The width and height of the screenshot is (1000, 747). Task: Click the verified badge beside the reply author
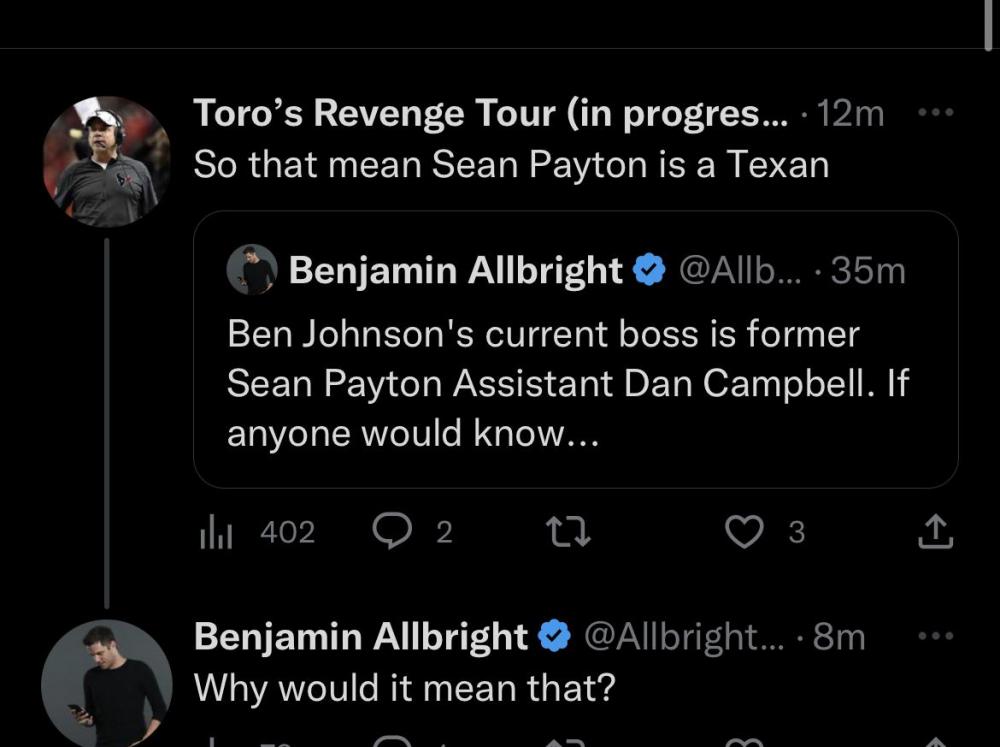(x=555, y=636)
